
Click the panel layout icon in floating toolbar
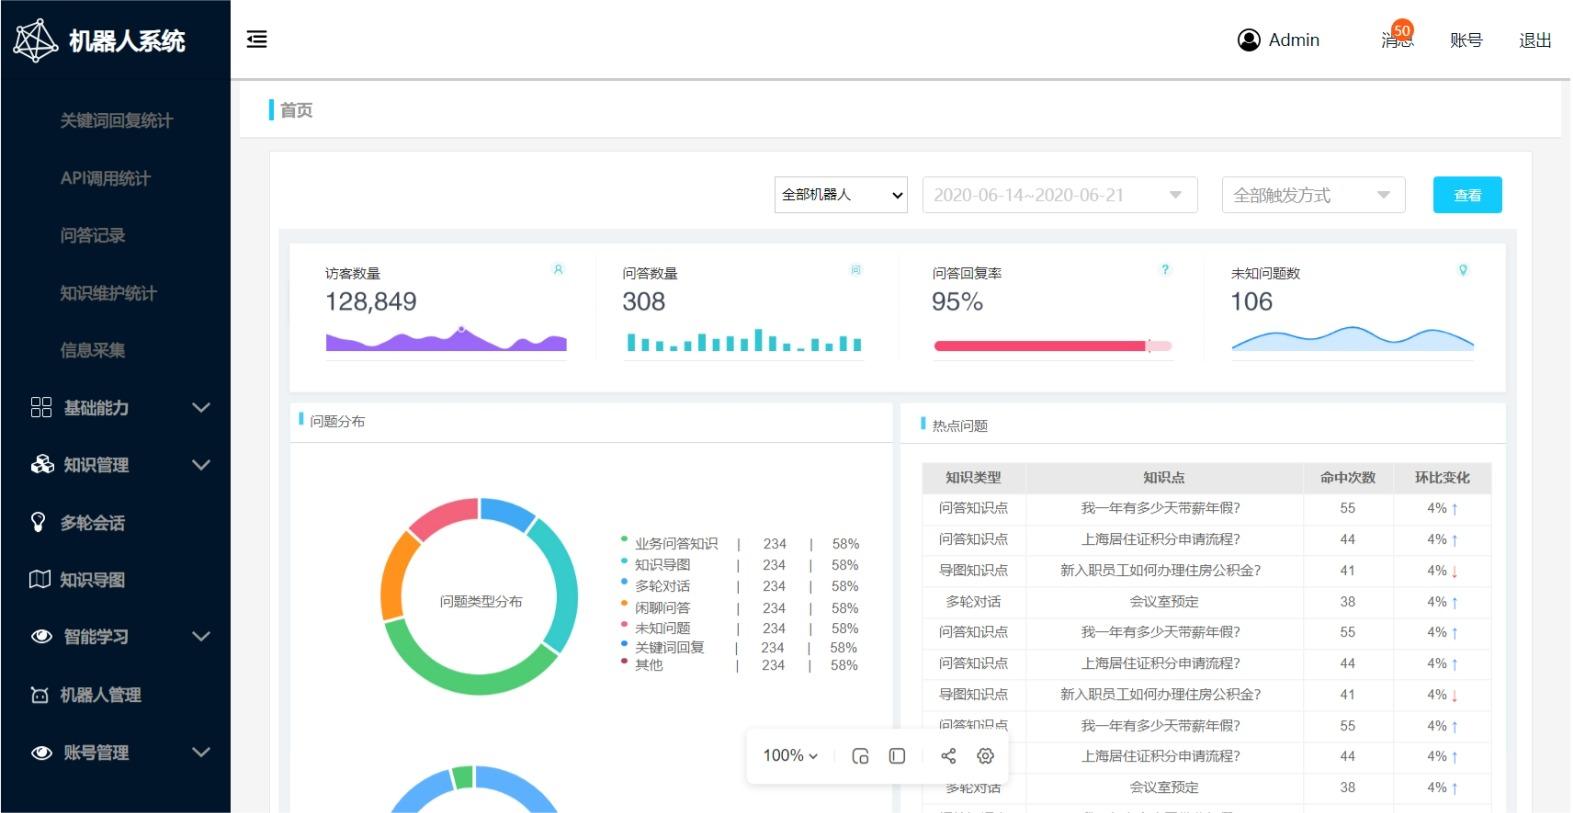[897, 756]
